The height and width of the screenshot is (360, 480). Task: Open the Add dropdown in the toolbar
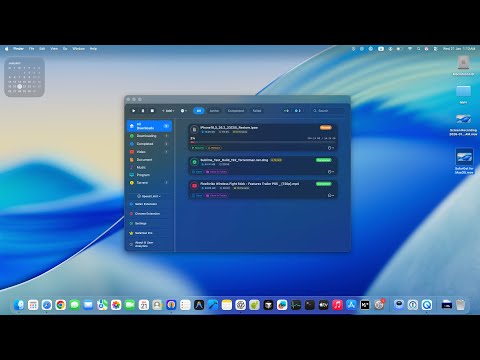coord(168,111)
